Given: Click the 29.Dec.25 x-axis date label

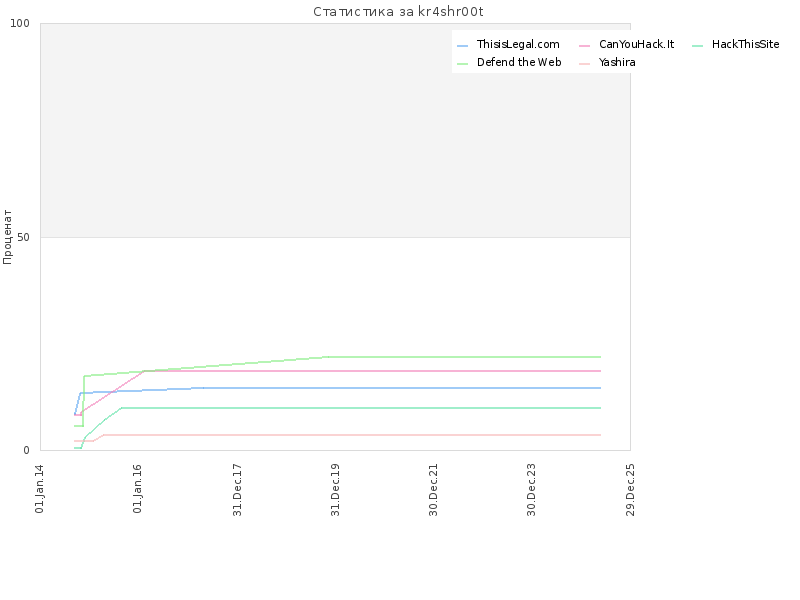Looking at the screenshot, I should pos(630,488).
